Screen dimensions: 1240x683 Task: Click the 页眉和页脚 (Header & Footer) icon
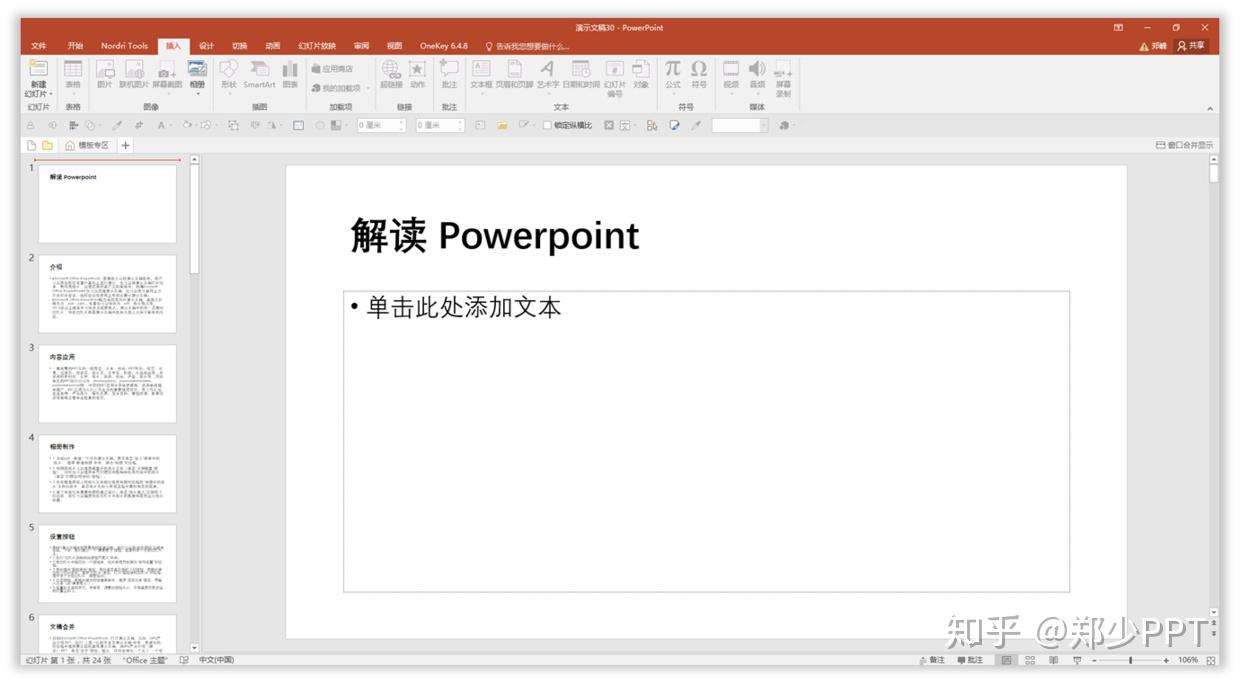tap(515, 69)
